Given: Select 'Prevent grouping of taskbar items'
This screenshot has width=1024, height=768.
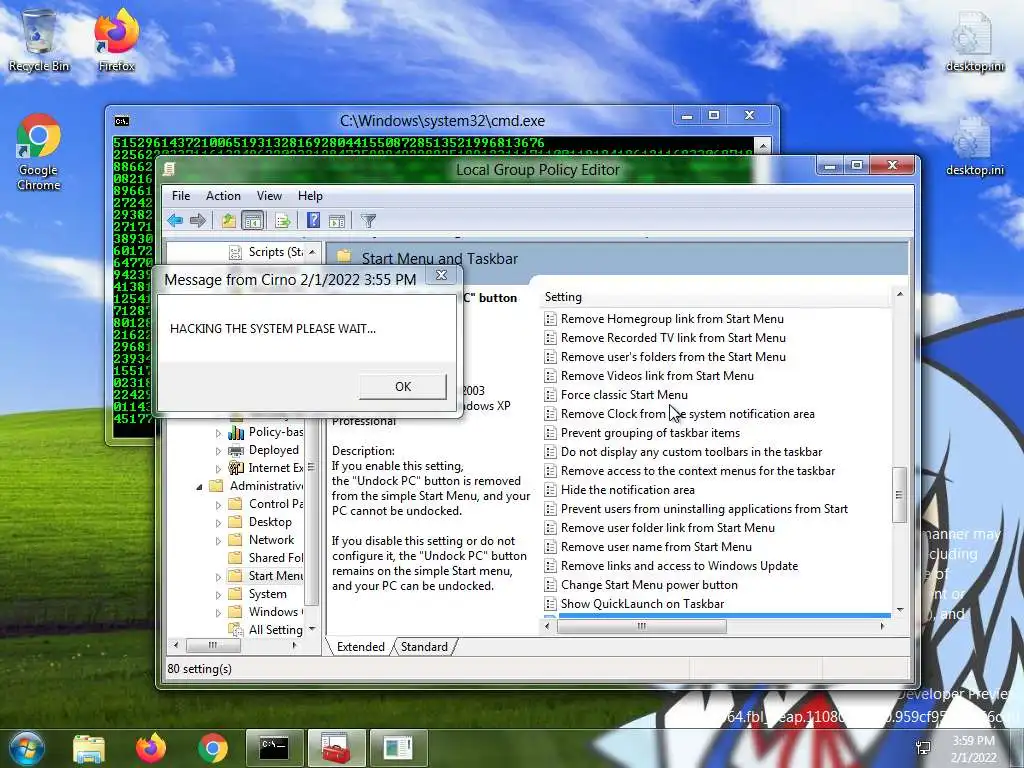Looking at the screenshot, I should click(x=650, y=433).
